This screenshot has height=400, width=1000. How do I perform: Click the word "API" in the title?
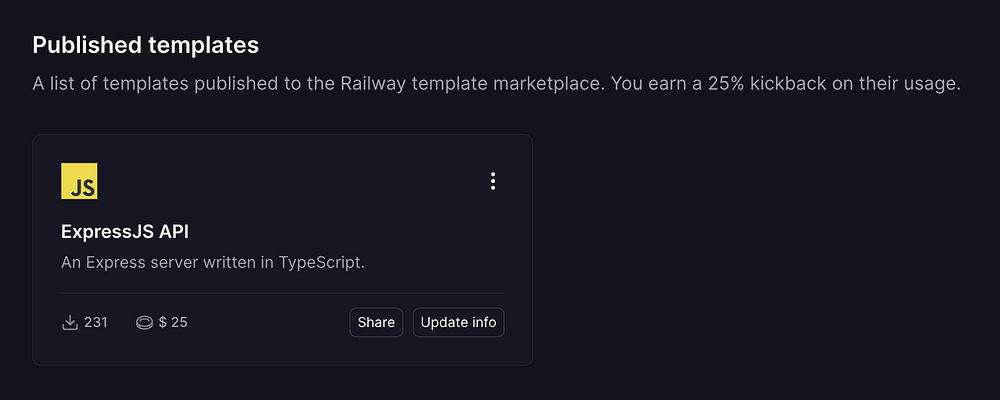click(171, 231)
